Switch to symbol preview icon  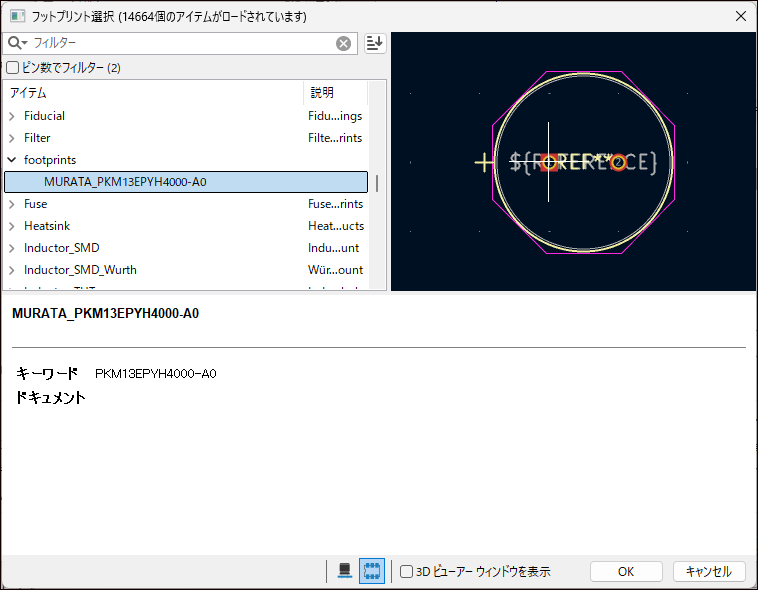click(345, 571)
